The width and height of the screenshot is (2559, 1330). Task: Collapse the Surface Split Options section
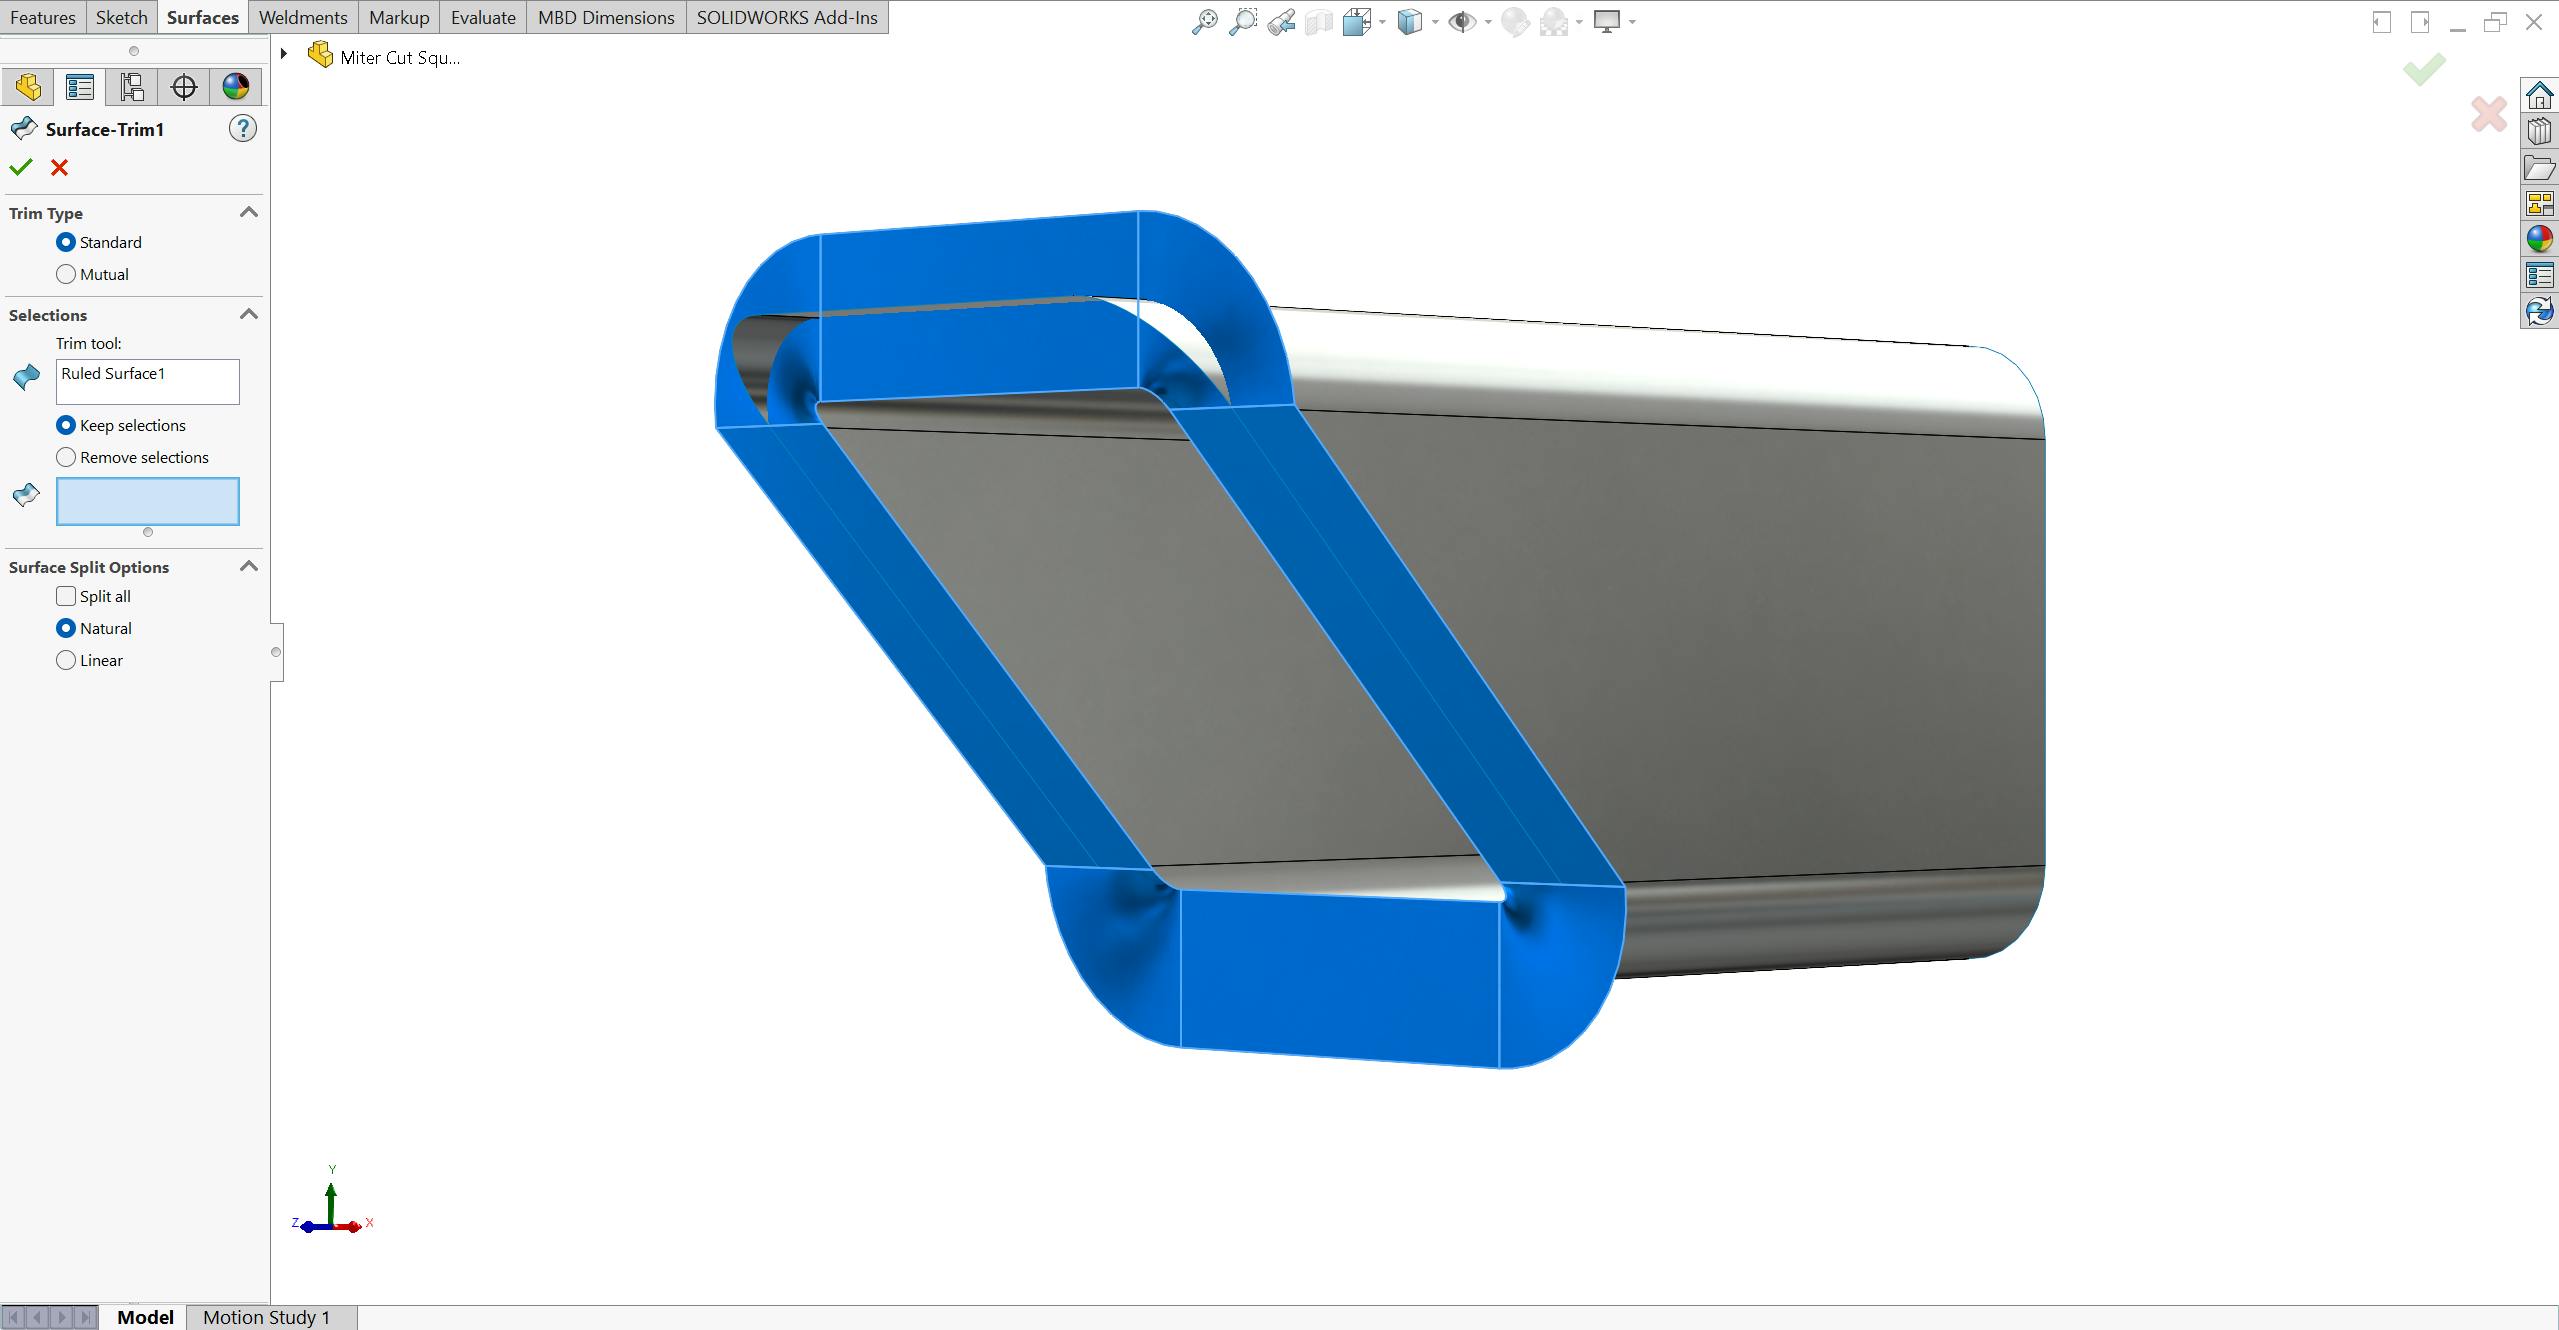point(248,565)
